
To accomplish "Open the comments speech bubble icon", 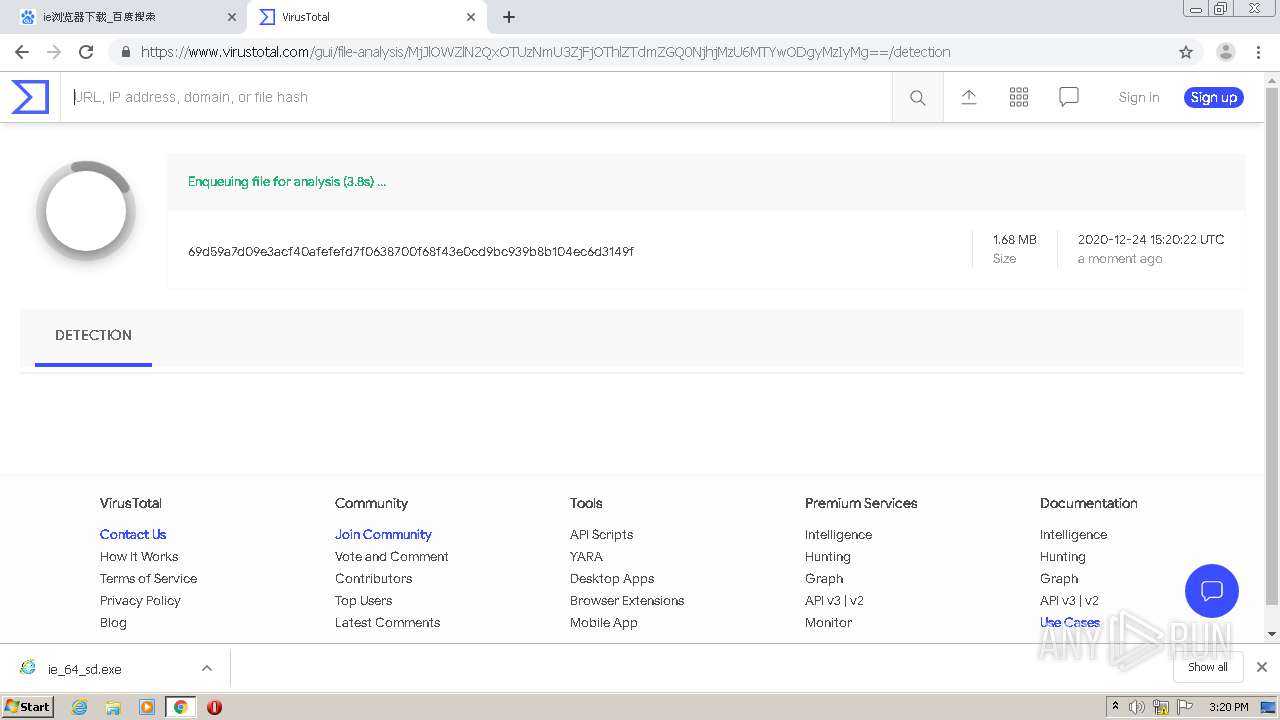I will (x=1069, y=97).
